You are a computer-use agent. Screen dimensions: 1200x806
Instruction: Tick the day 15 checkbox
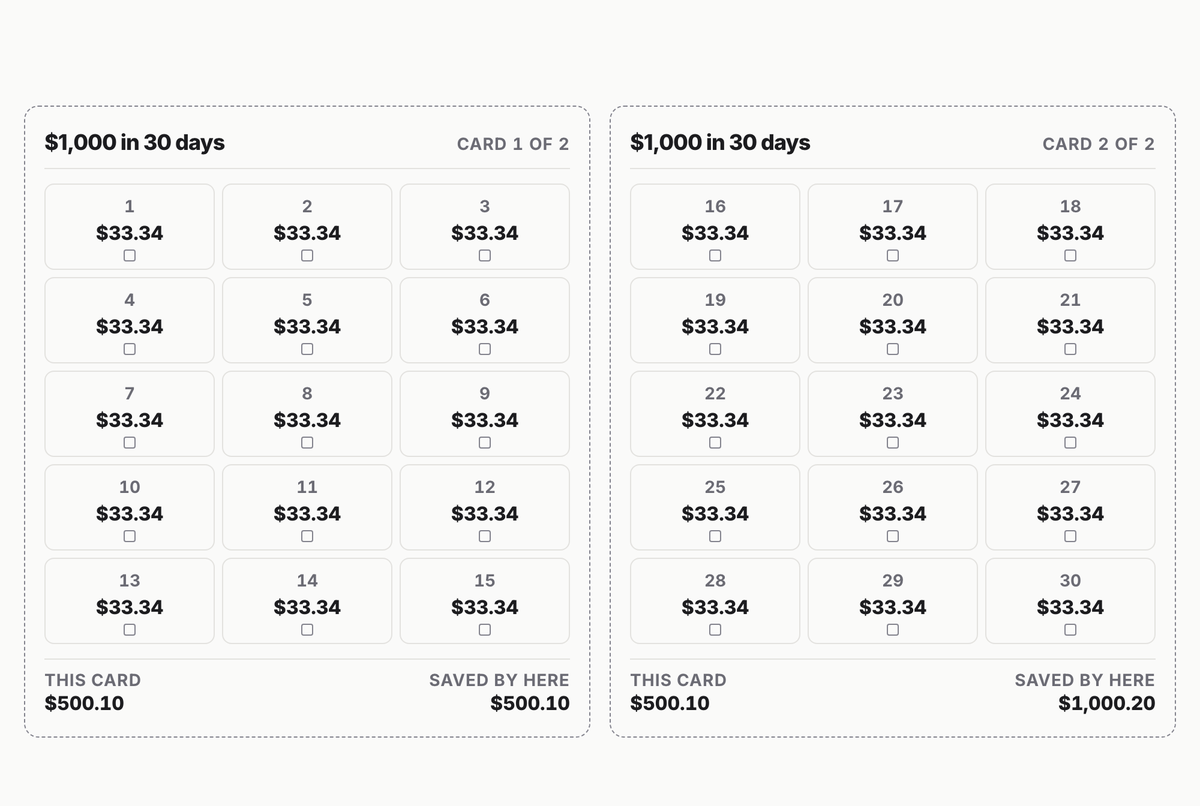click(x=485, y=629)
